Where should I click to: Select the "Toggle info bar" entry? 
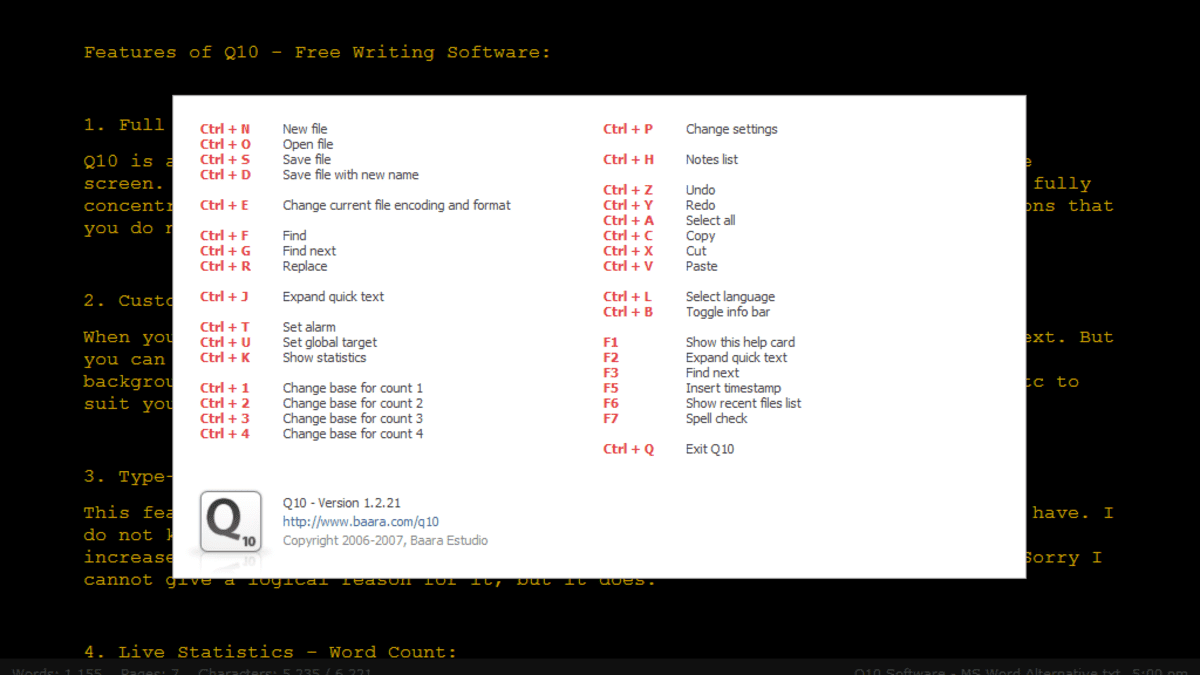tap(728, 312)
